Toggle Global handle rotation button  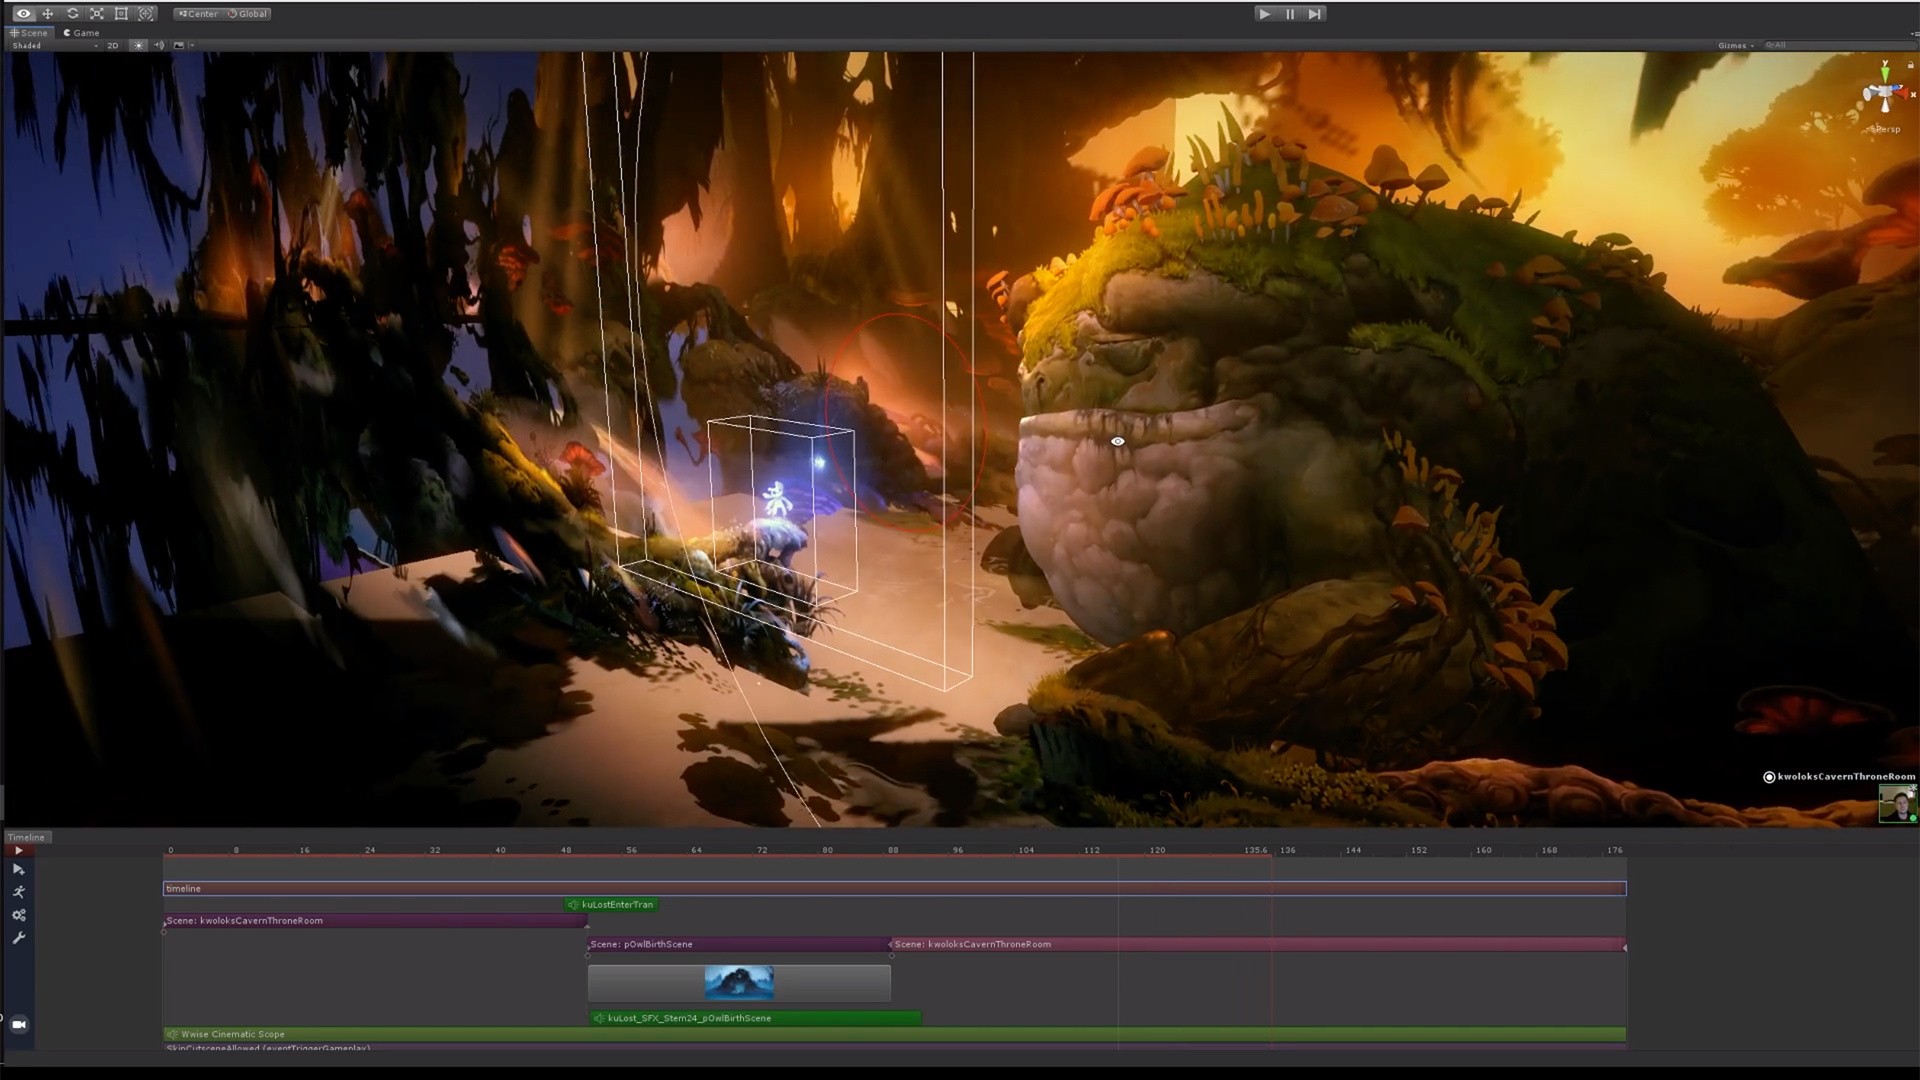click(248, 14)
